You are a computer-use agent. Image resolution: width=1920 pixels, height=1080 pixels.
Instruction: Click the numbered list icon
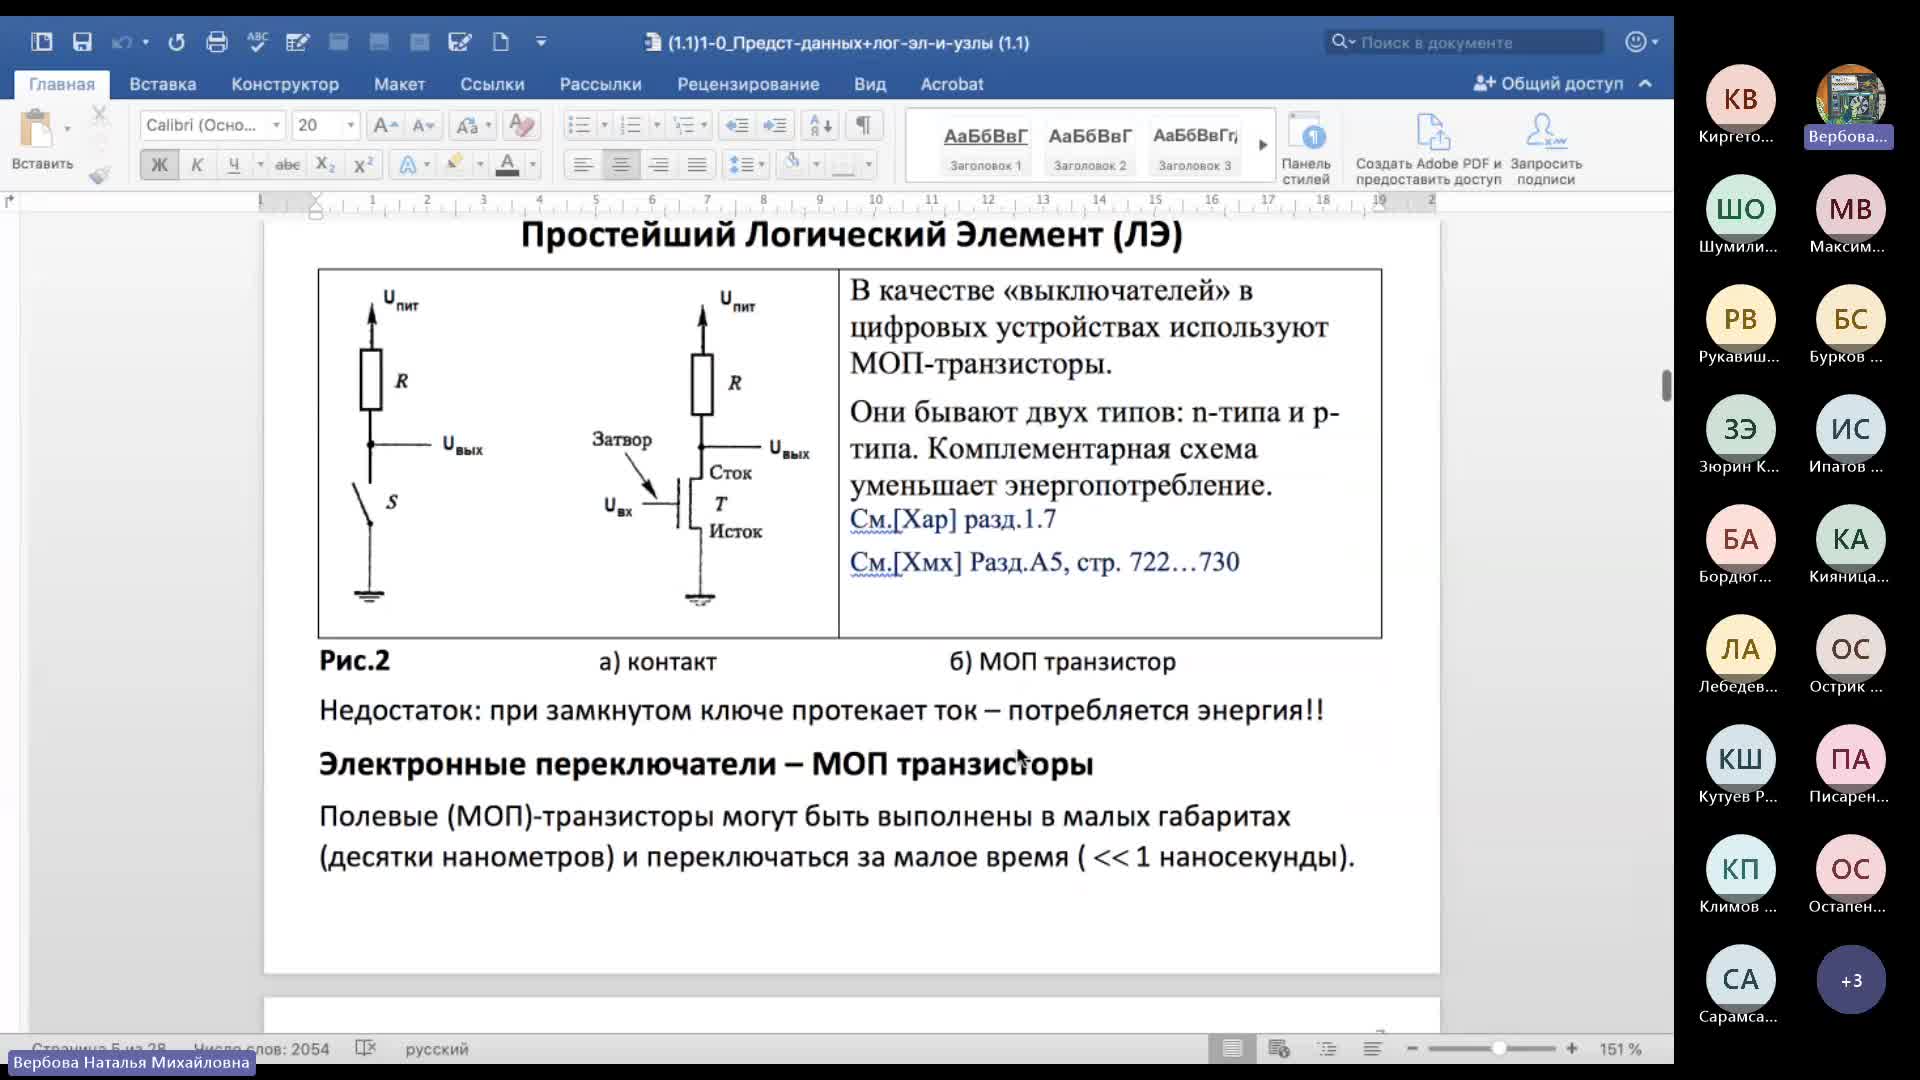[x=630, y=125]
